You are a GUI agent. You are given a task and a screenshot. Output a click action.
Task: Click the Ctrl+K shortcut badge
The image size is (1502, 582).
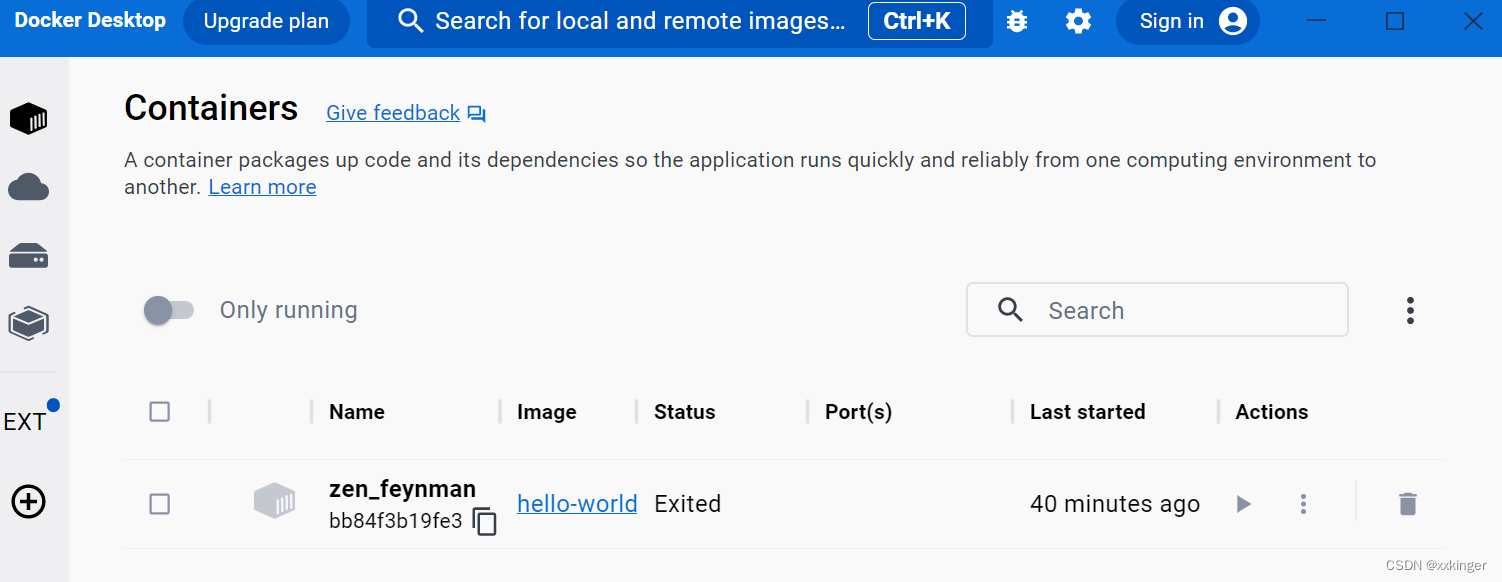[x=917, y=21]
